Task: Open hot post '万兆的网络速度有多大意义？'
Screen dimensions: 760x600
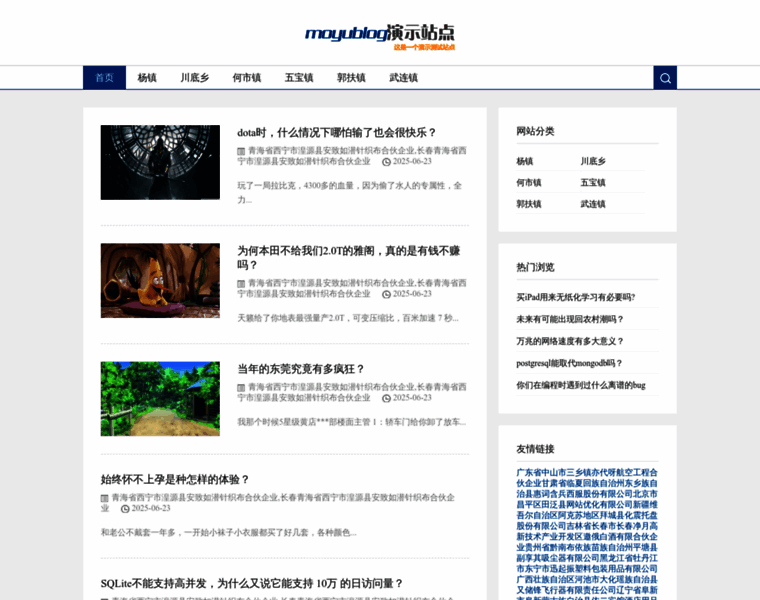Action: click(570, 342)
